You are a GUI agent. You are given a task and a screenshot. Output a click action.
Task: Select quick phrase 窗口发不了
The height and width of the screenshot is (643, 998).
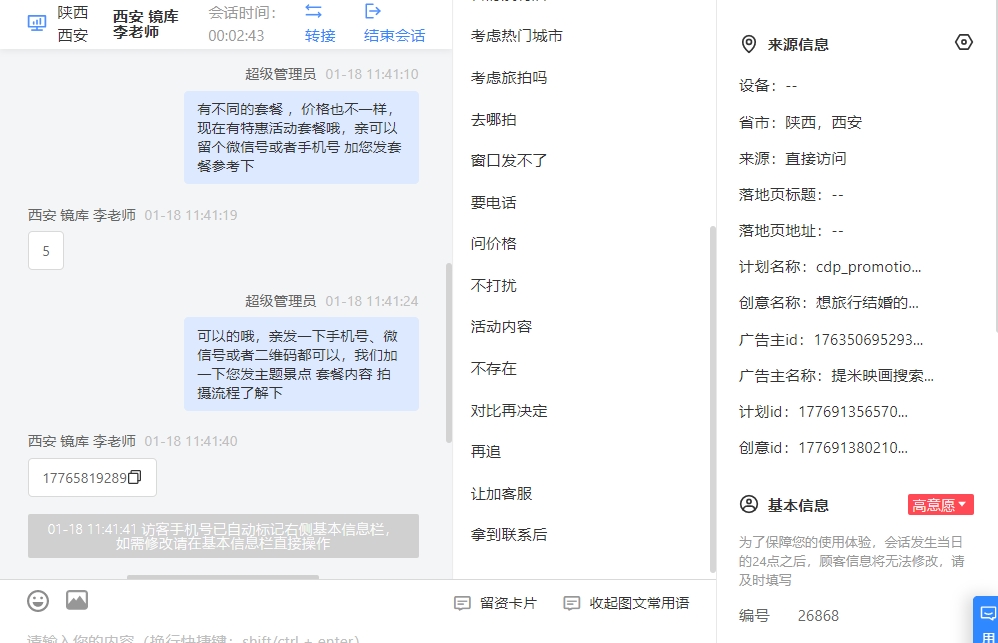(509, 160)
